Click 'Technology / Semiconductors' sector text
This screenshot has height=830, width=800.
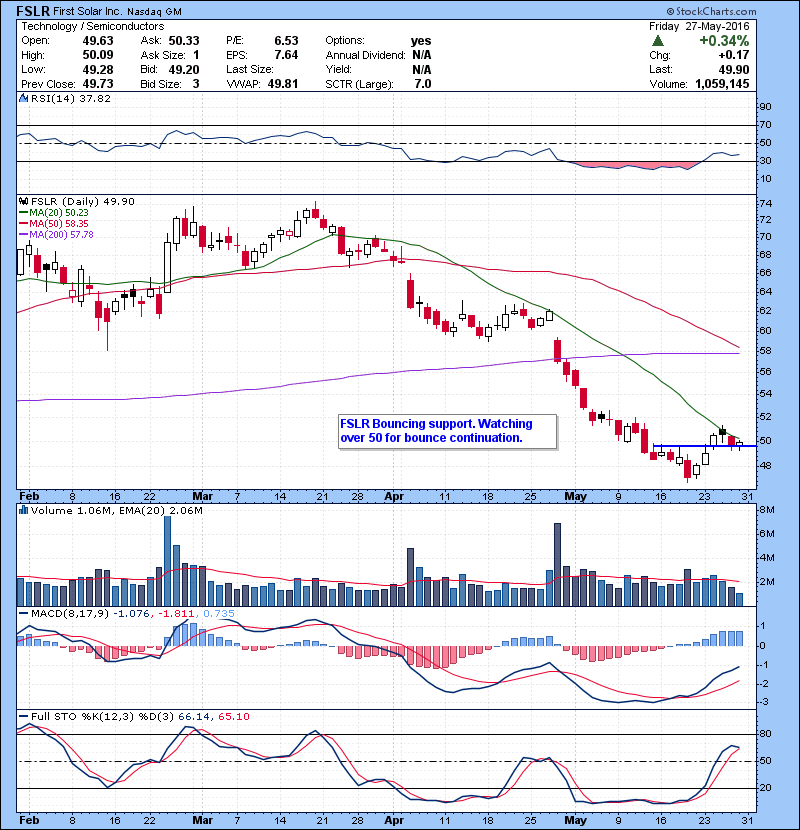coord(93,26)
